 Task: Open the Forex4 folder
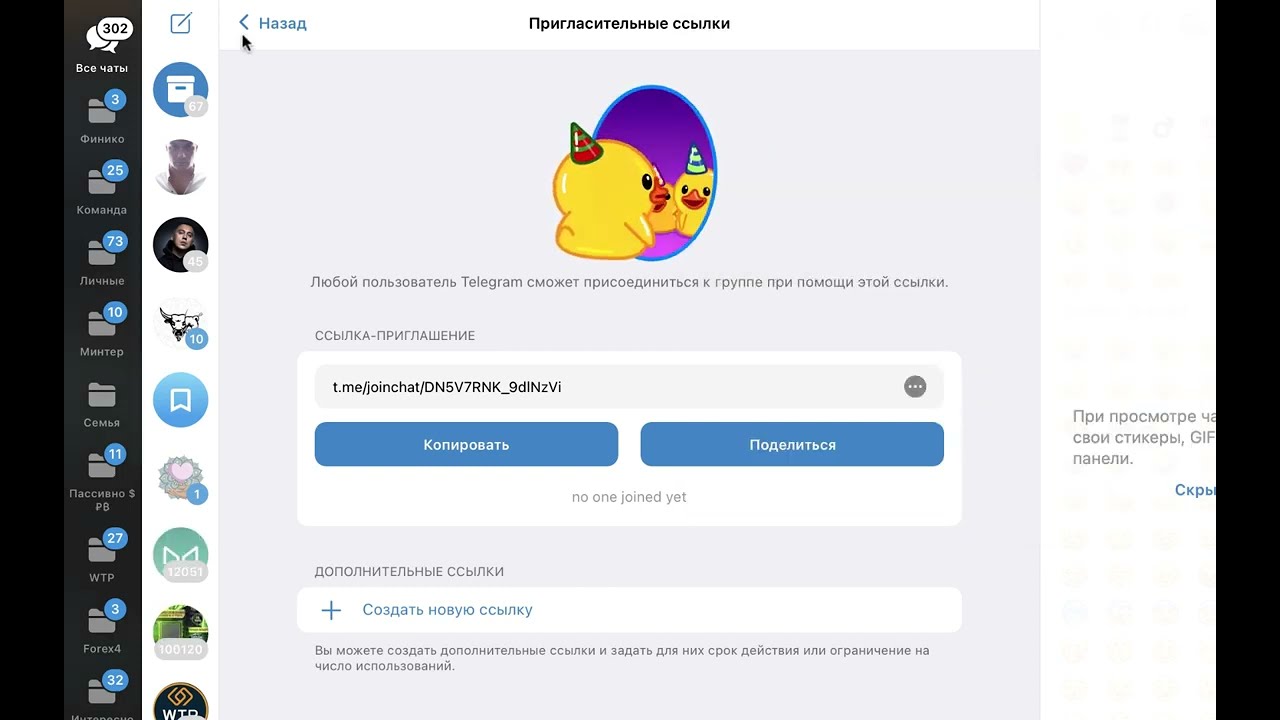(102, 628)
